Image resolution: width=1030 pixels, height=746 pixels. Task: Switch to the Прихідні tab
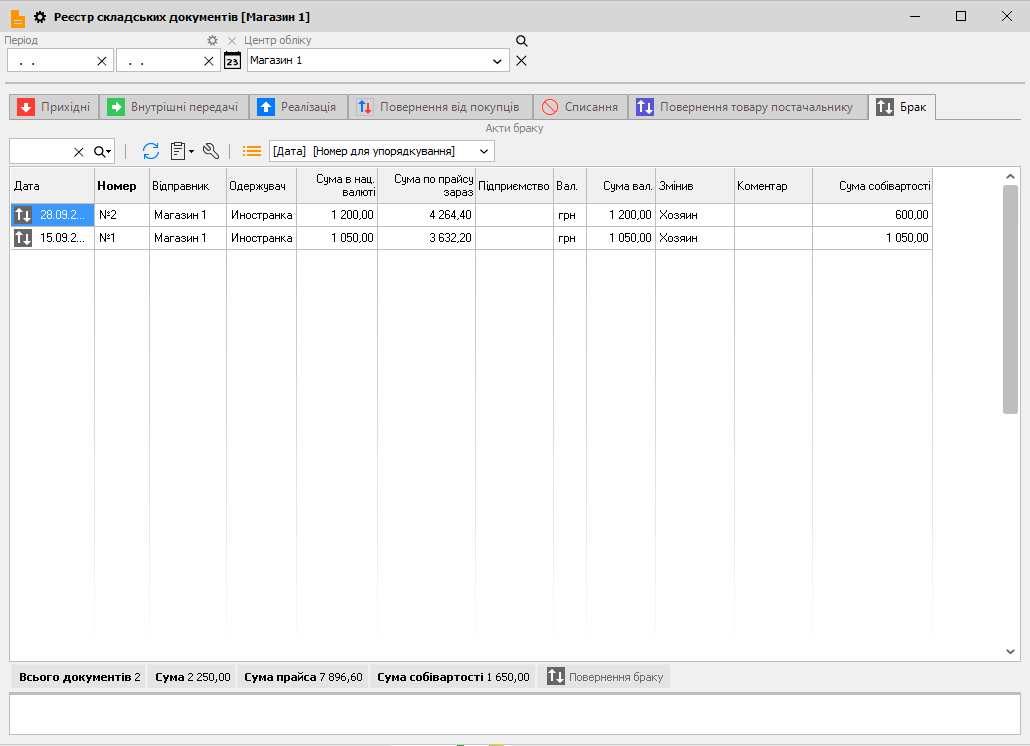pyautogui.click(x=54, y=107)
